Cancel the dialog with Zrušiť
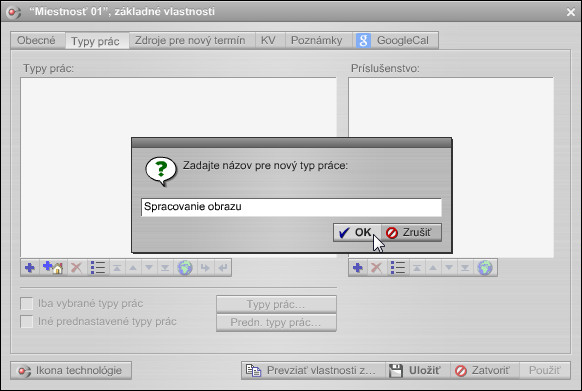The height and width of the screenshot is (391, 582). point(411,232)
